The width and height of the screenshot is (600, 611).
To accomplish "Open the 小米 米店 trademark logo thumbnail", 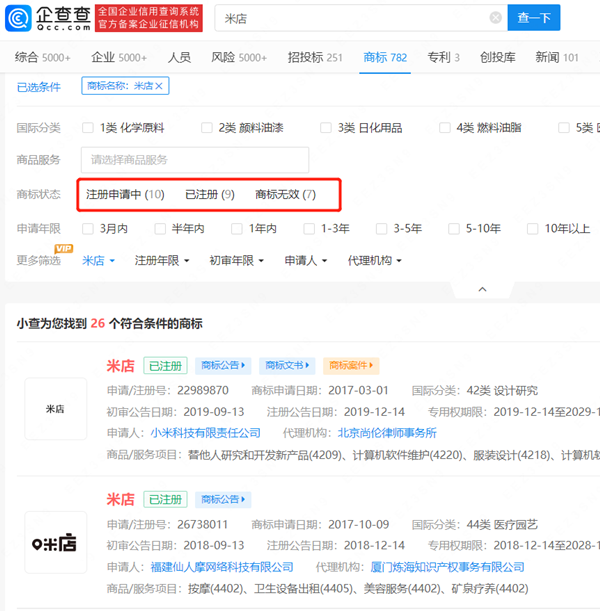I will tap(55, 409).
